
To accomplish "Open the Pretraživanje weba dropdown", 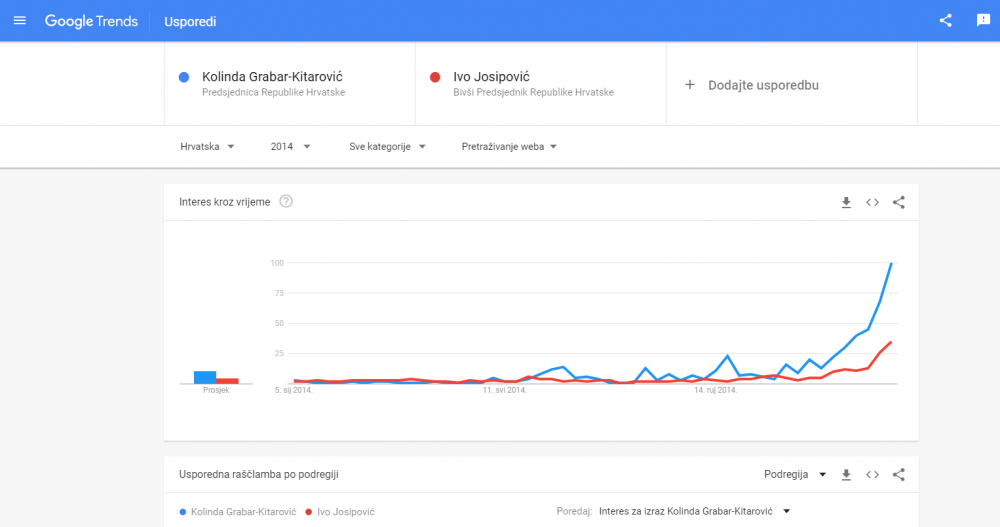I will (x=509, y=147).
